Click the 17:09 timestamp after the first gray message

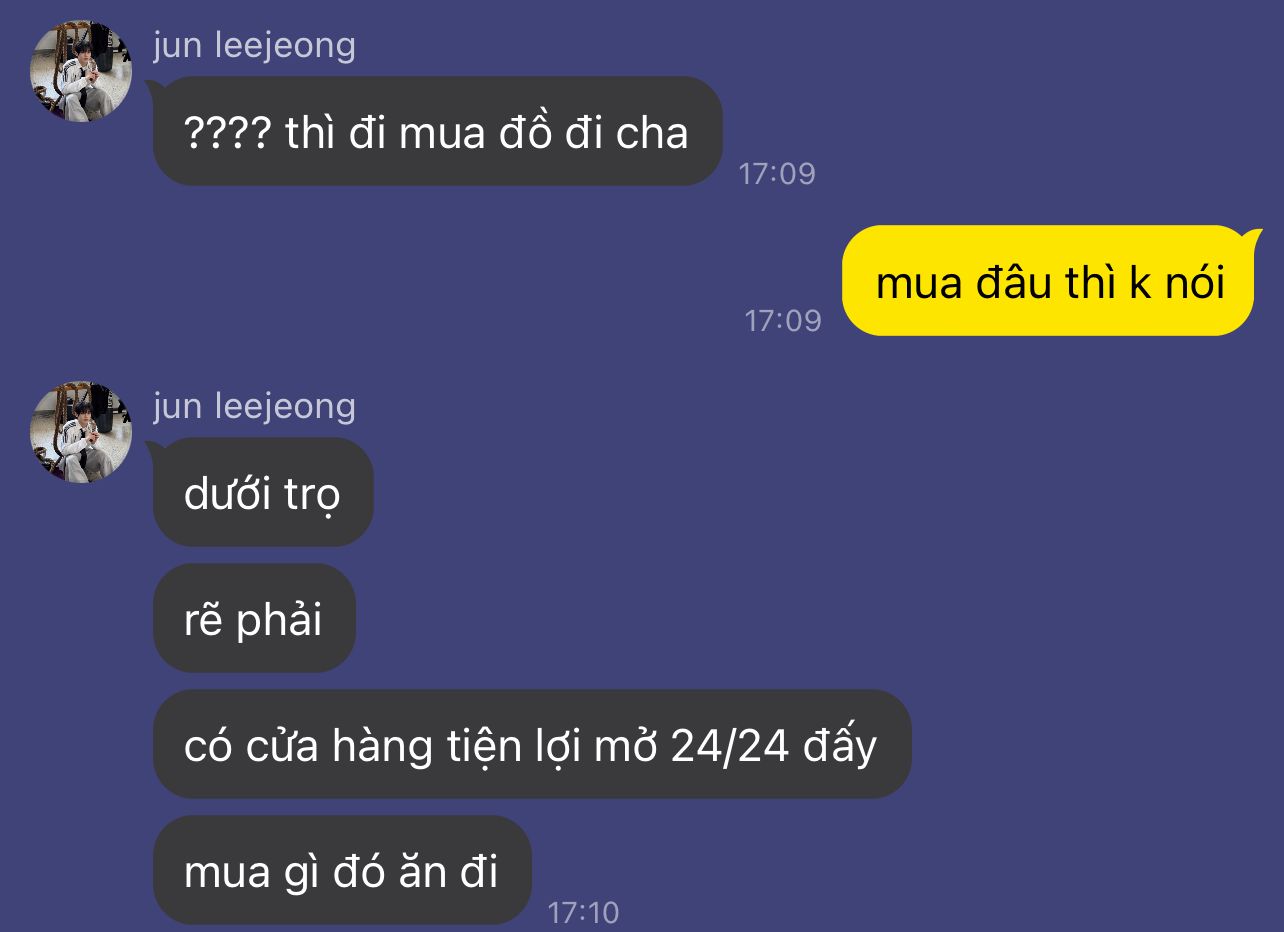pos(777,174)
